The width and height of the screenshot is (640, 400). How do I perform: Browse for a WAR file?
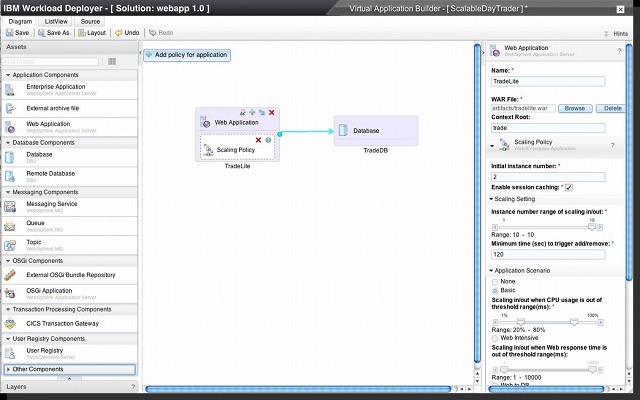pyautogui.click(x=575, y=109)
